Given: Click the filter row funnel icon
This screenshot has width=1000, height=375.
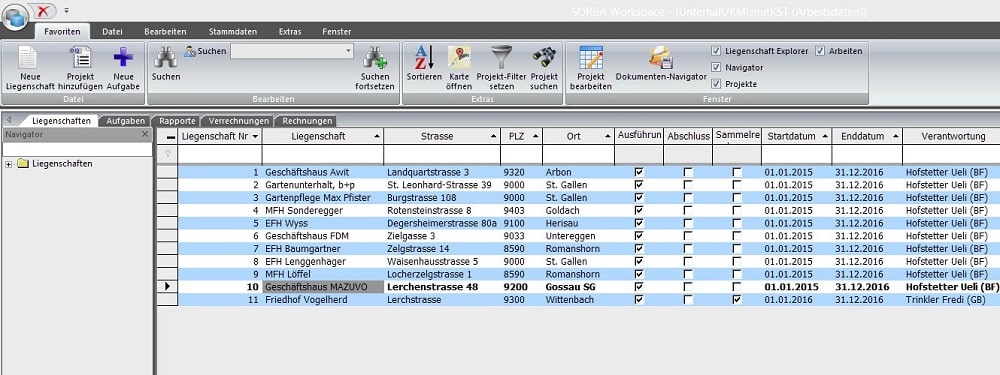Looking at the screenshot, I should click(168, 154).
